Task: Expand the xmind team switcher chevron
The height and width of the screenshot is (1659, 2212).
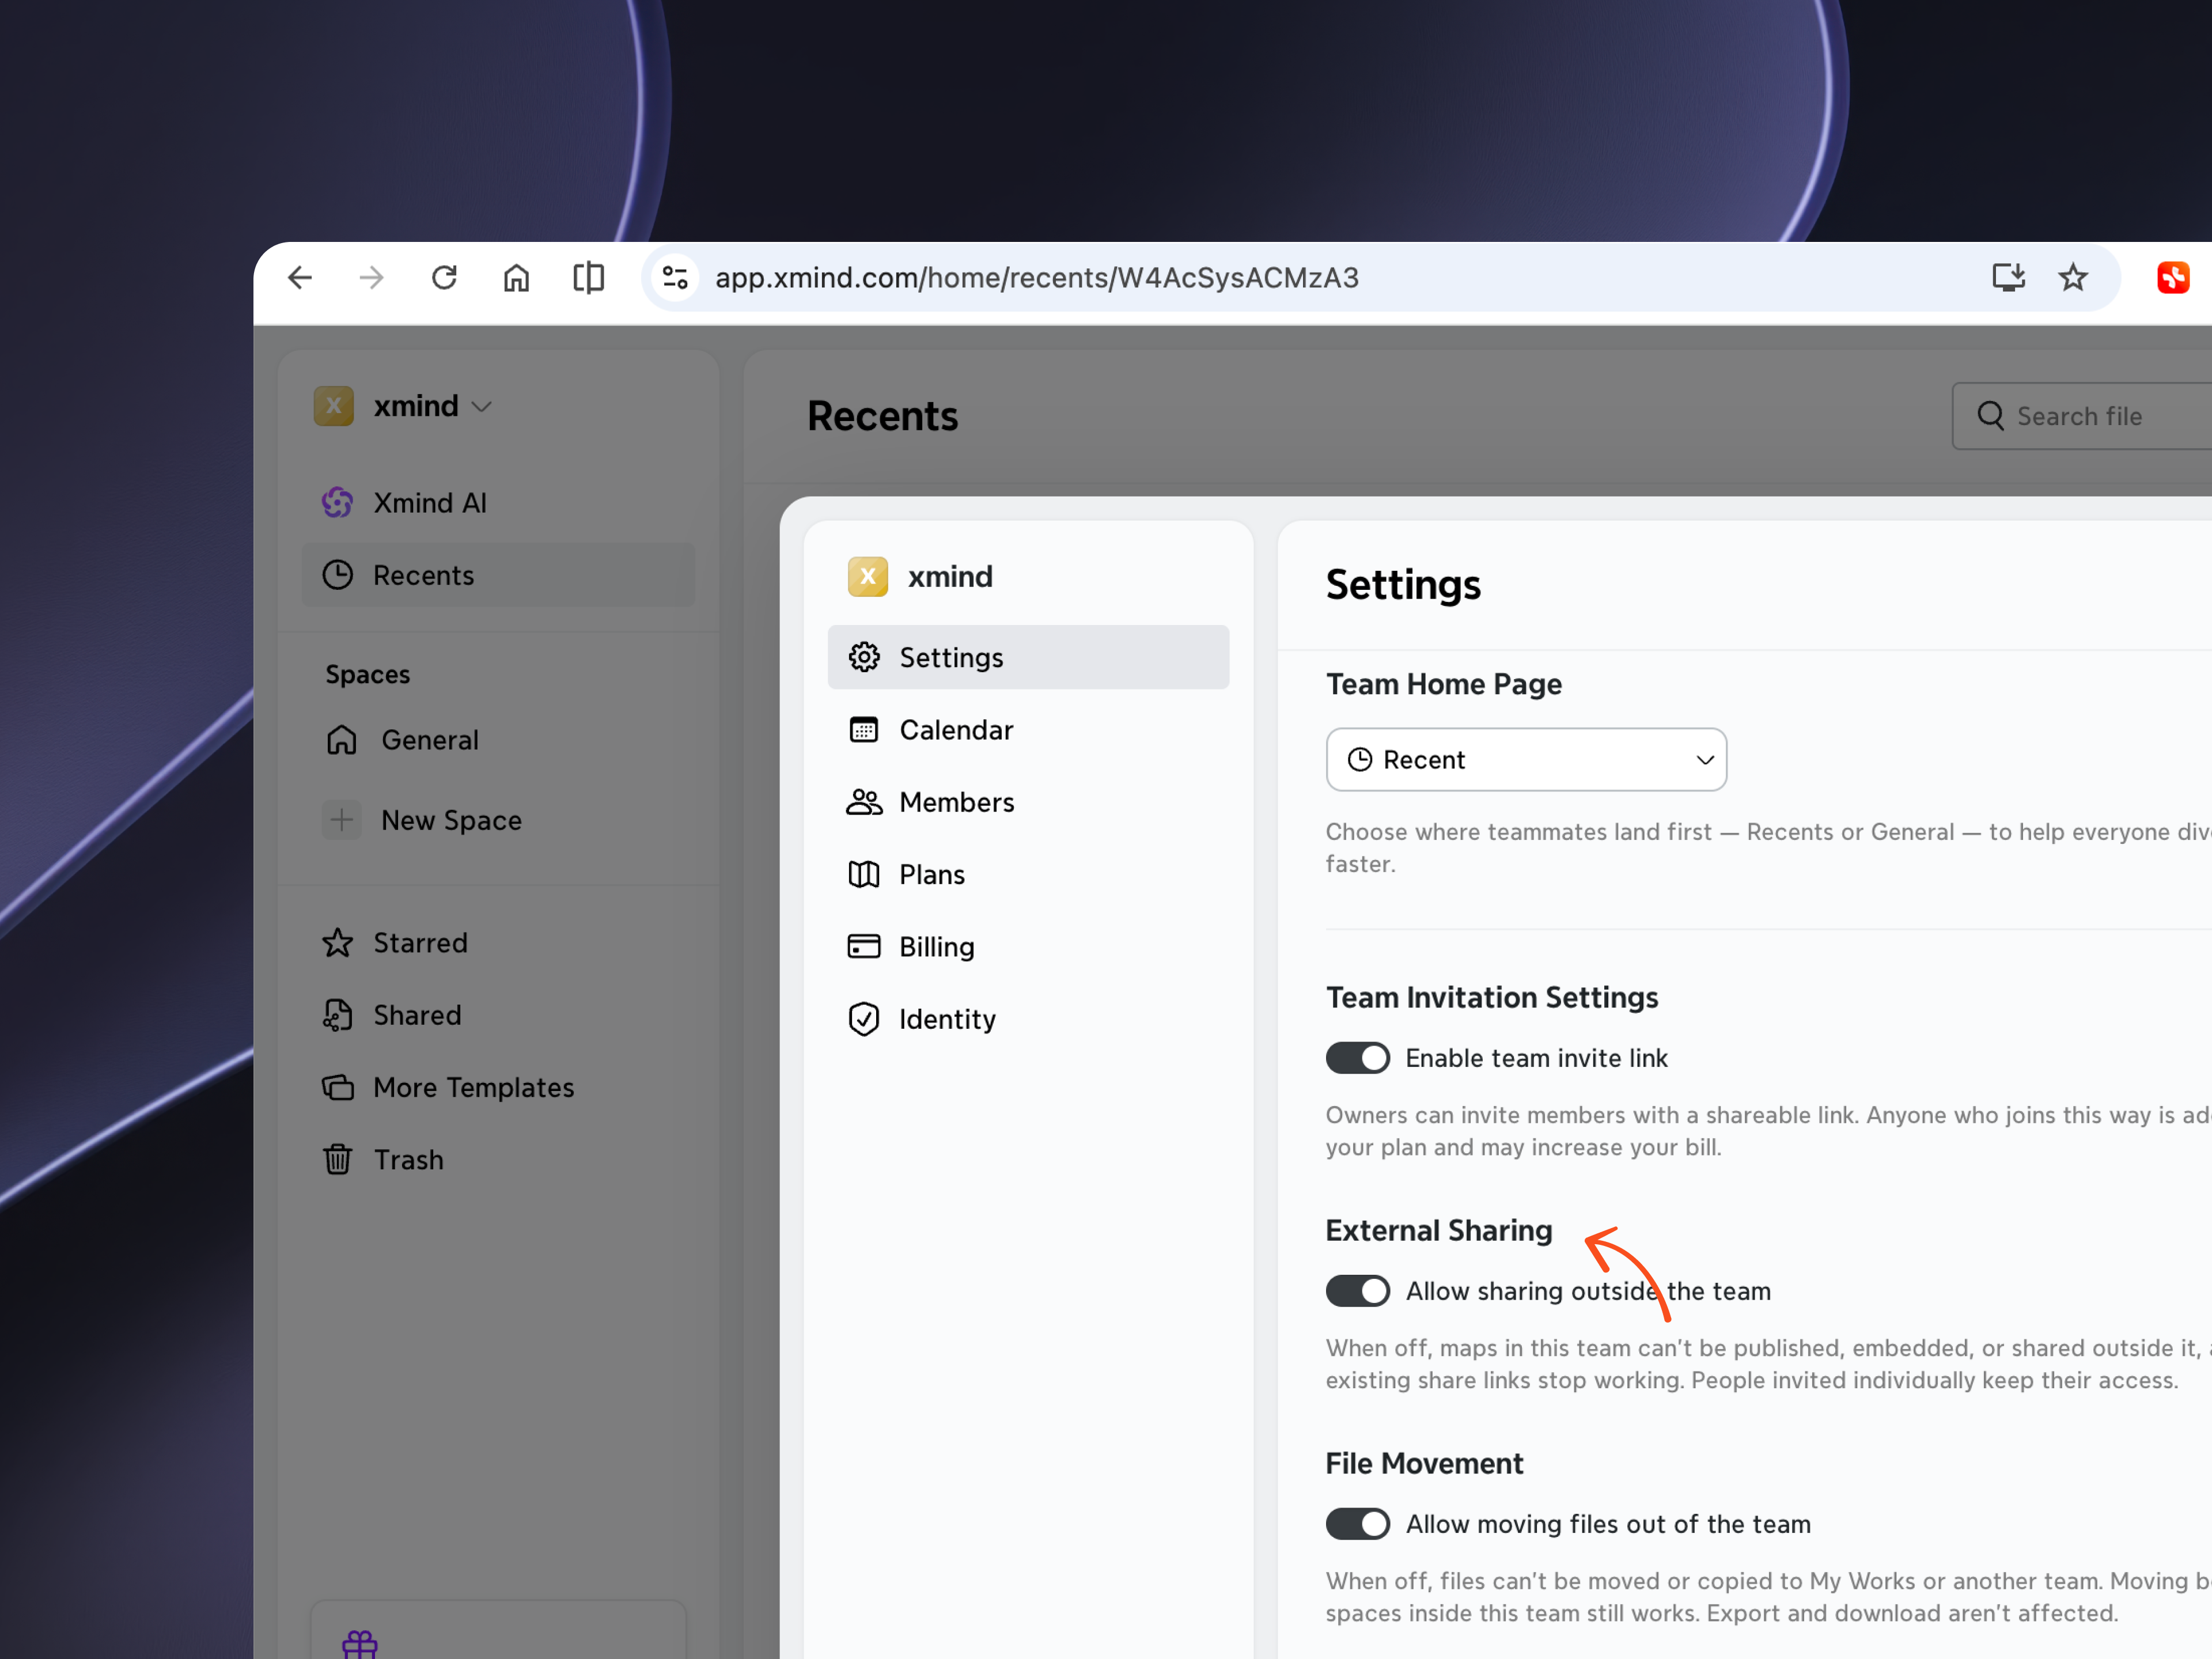Action: [482, 407]
